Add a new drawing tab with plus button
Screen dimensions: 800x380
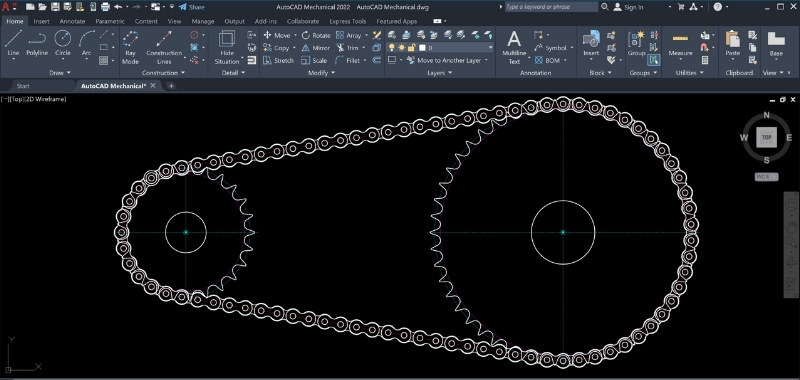(x=171, y=86)
